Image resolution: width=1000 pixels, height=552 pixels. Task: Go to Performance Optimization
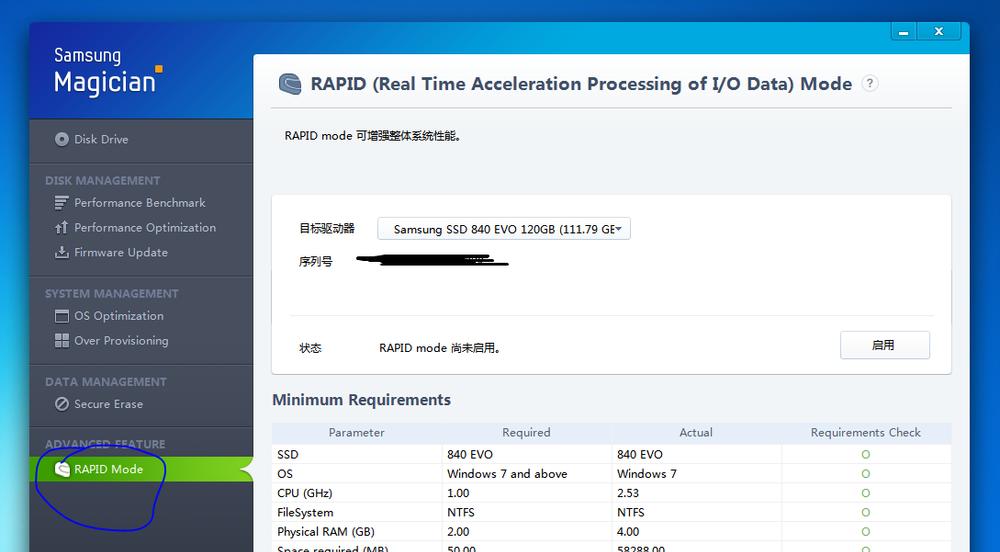145,228
